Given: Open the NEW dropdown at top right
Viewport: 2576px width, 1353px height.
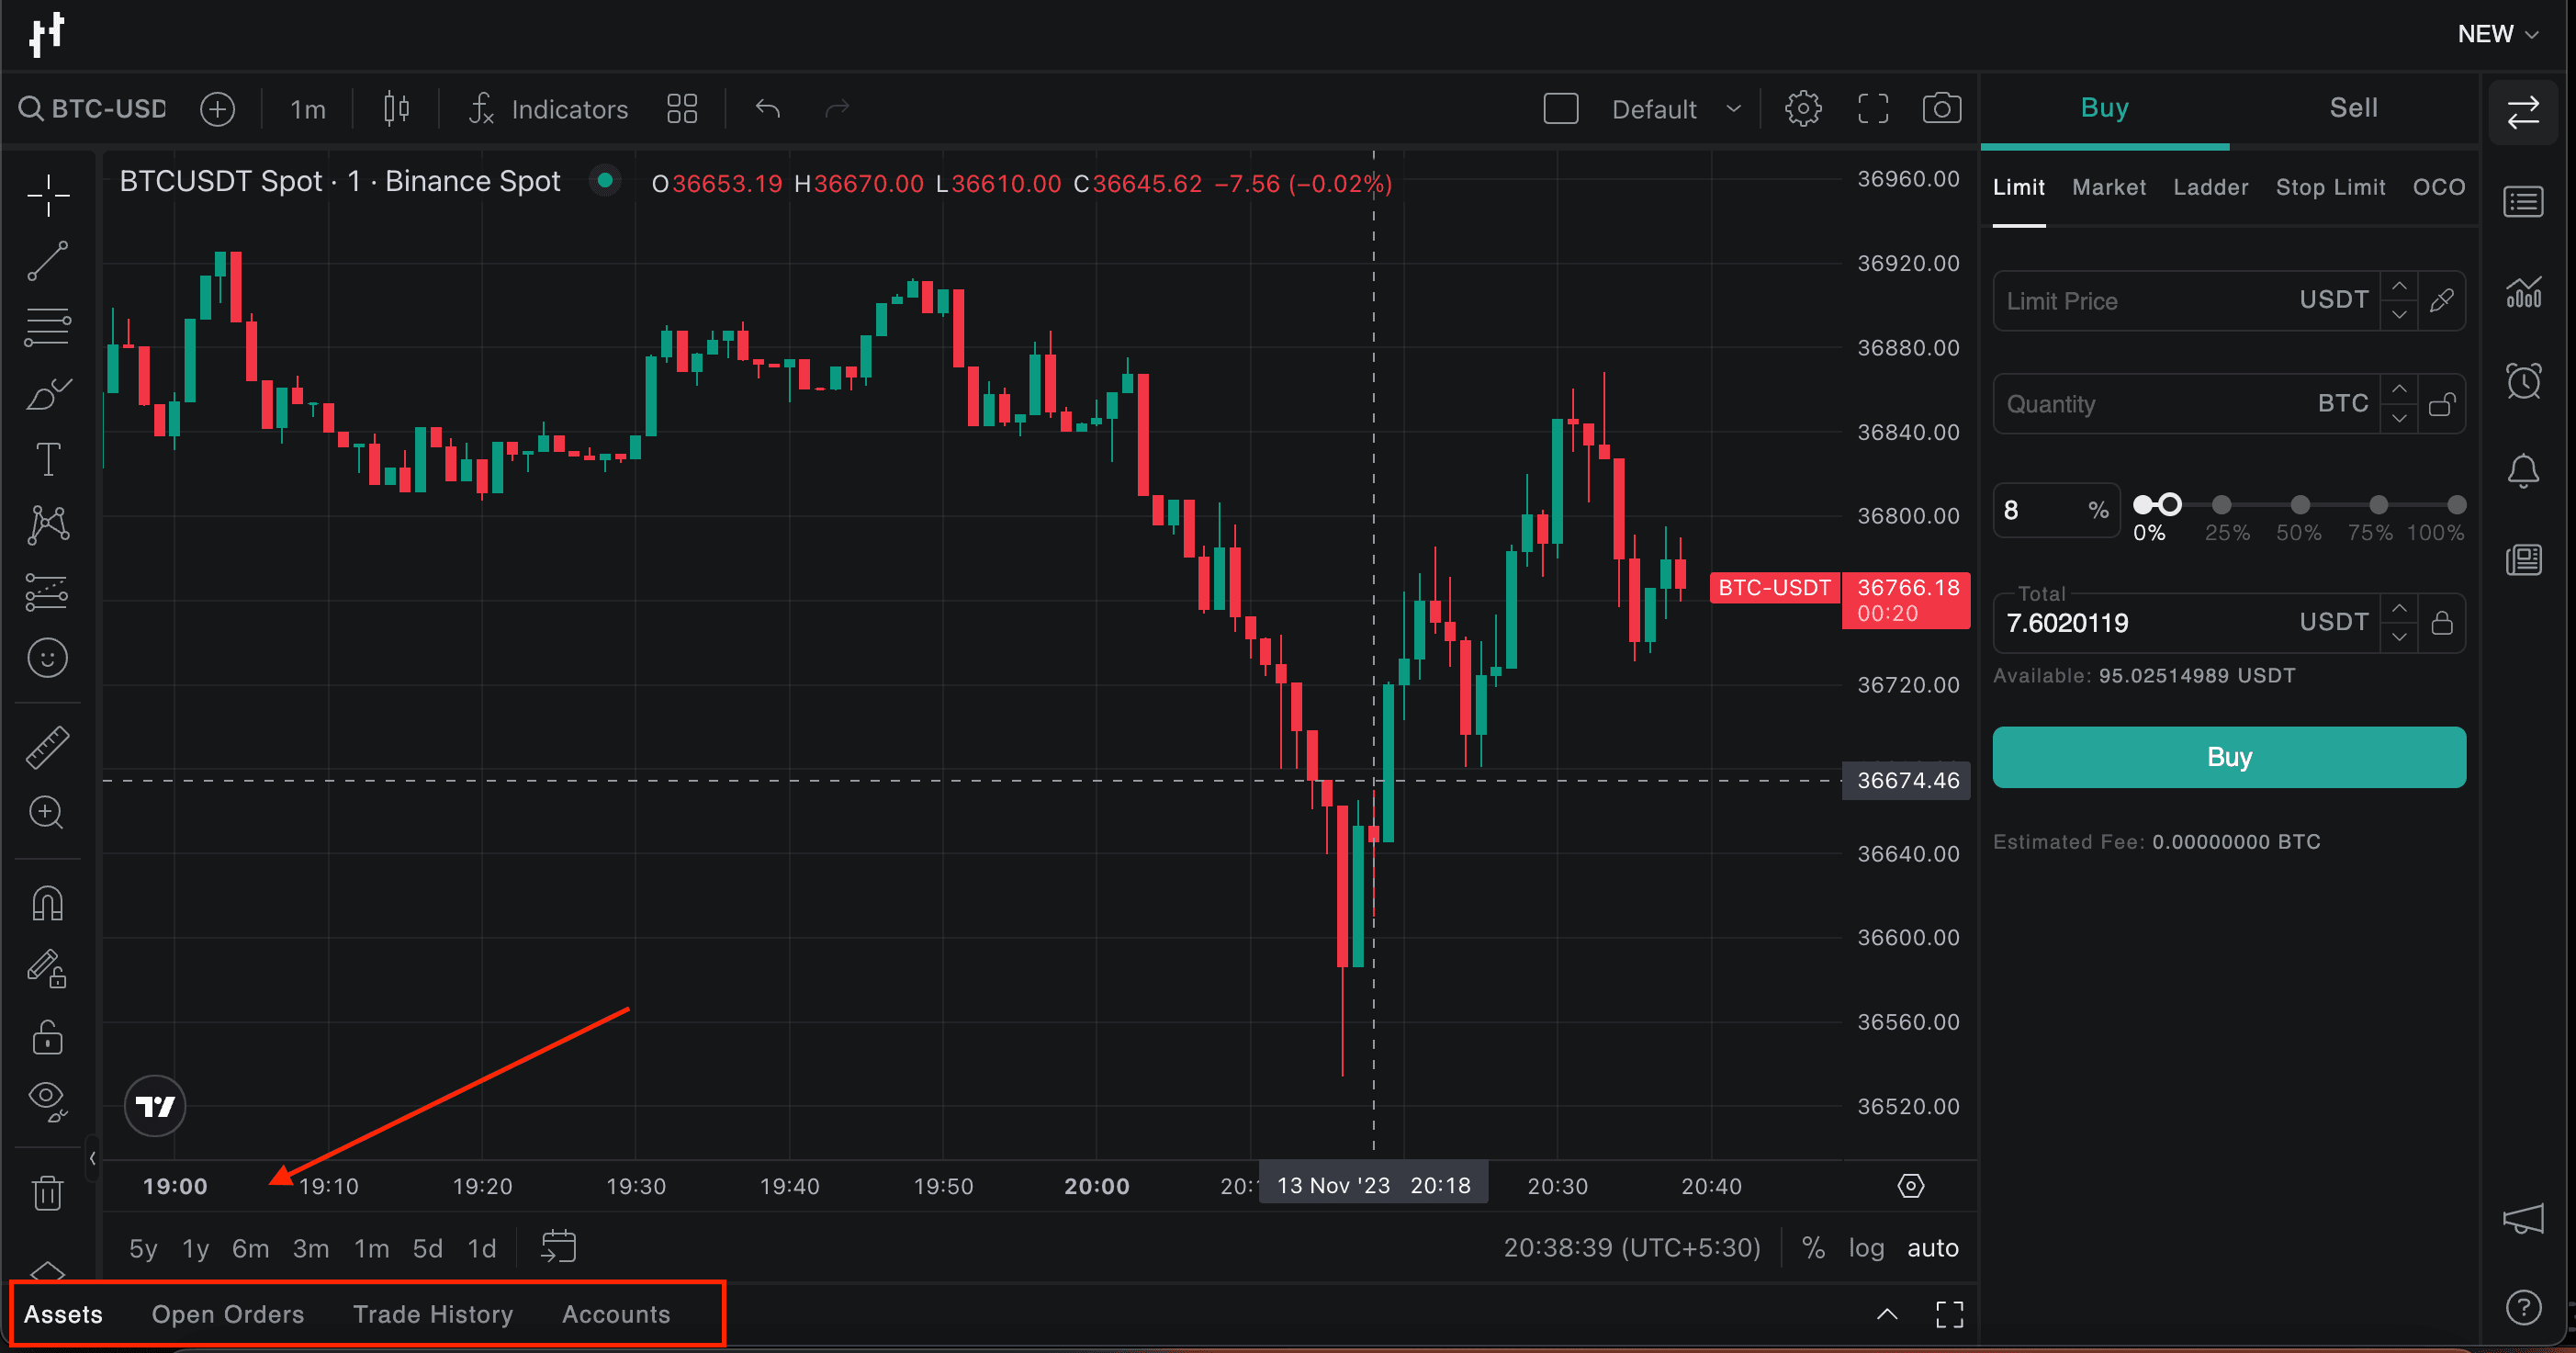Looking at the screenshot, I should 2496,33.
